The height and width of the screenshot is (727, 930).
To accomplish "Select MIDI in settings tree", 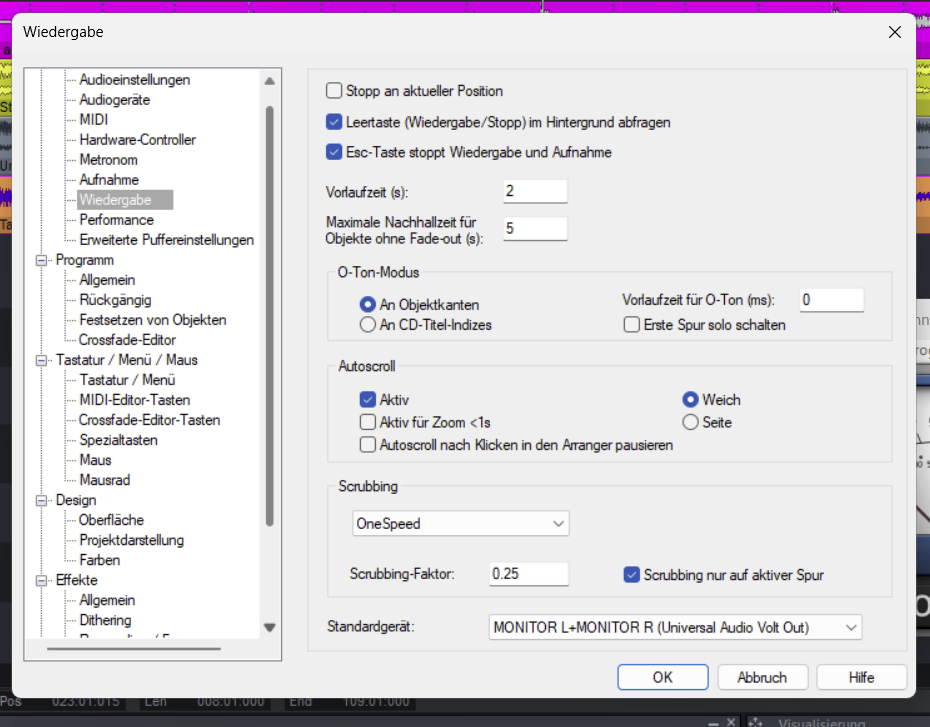I will pos(94,120).
